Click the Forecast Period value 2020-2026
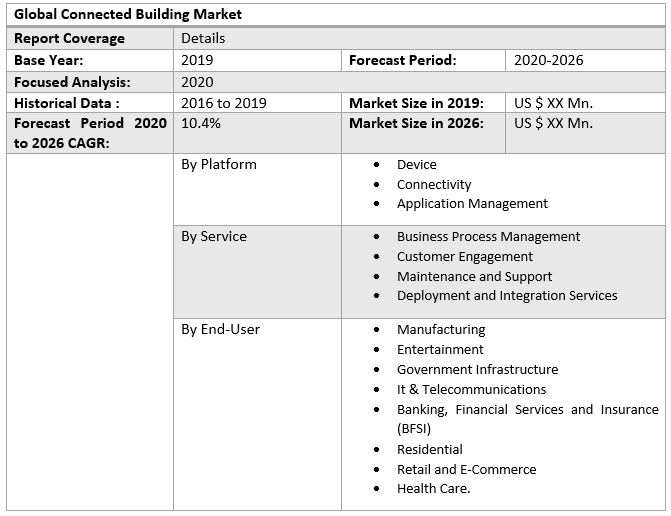 point(548,60)
